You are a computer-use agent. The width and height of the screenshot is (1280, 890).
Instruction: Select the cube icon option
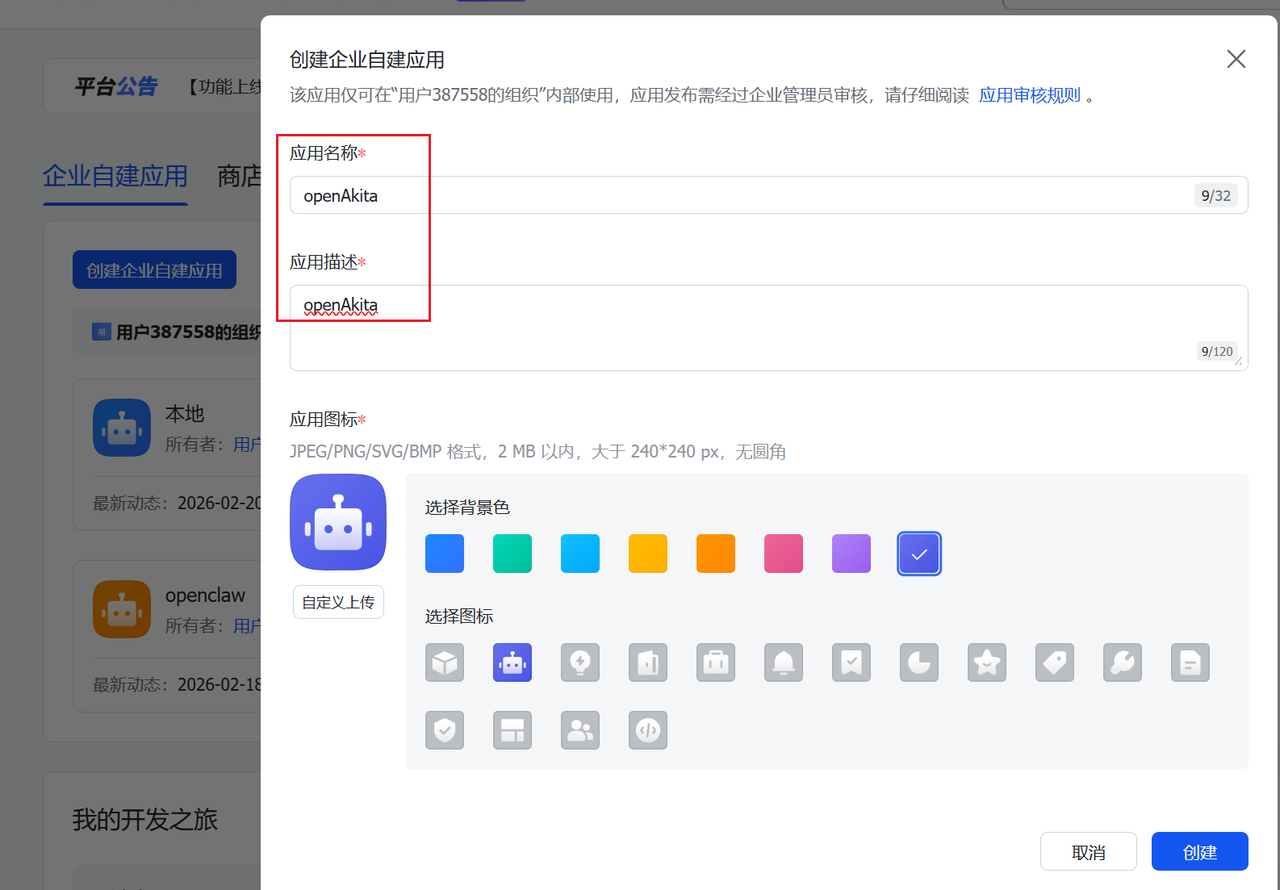click(444, 662)
